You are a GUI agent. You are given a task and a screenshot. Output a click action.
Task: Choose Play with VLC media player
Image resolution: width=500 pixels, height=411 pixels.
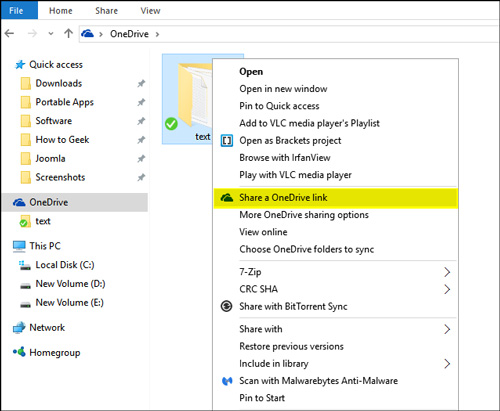(295, 175)
